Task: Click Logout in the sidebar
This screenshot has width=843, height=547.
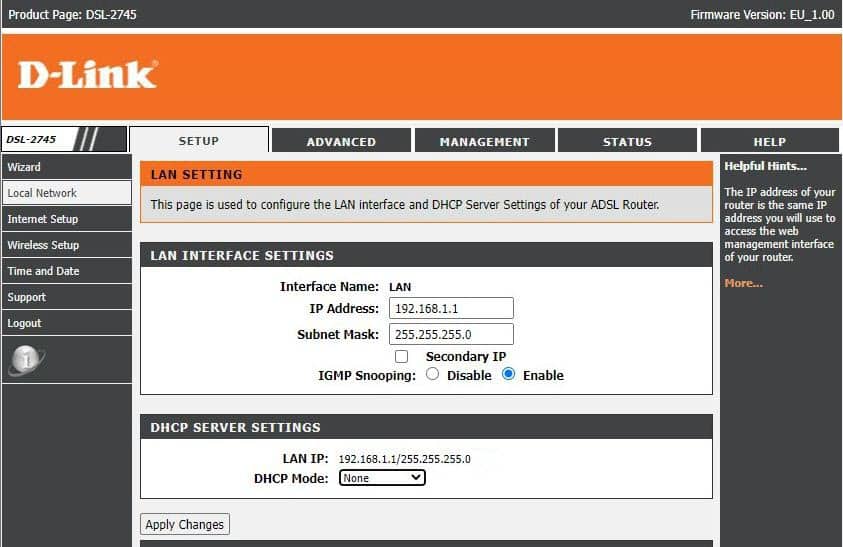Action: click(x=67, y=323)
